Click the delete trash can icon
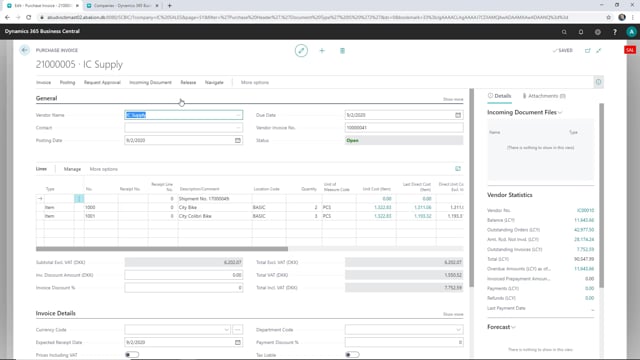 click(342, 51)
